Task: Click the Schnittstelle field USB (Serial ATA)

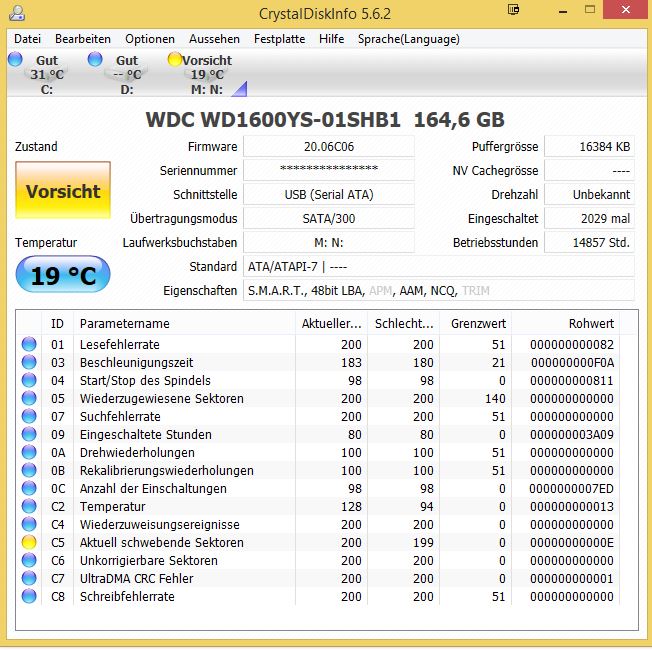Action: click(x=328, y=194)
